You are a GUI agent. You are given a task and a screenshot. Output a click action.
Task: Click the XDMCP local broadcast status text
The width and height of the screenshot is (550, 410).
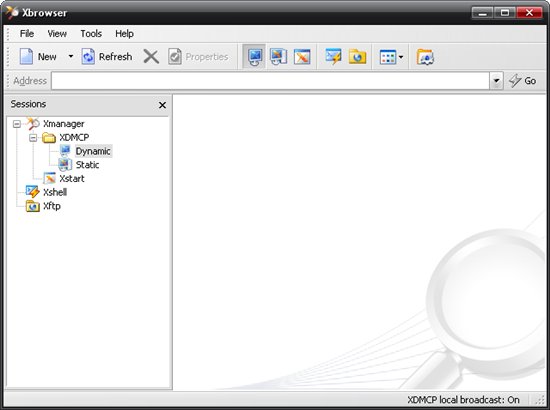point(463,400)
